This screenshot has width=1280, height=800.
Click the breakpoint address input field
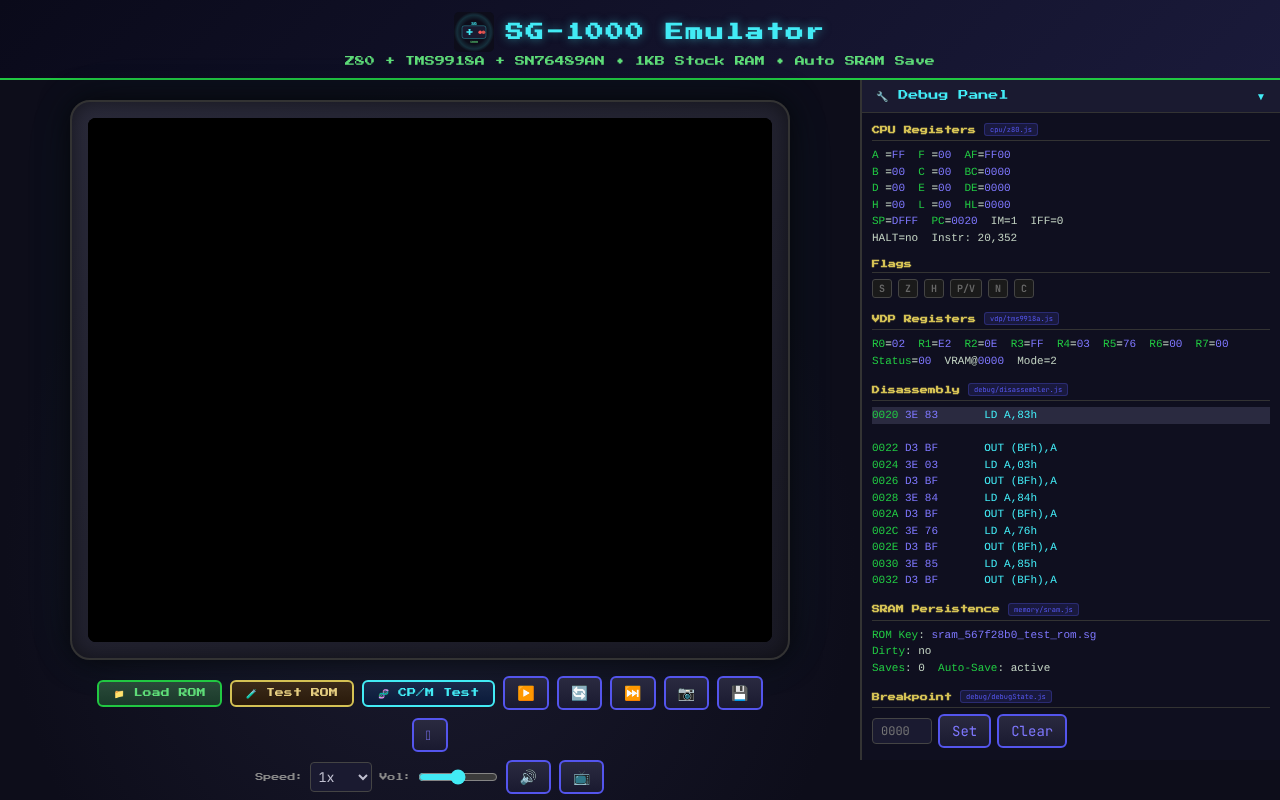(902, 731)
